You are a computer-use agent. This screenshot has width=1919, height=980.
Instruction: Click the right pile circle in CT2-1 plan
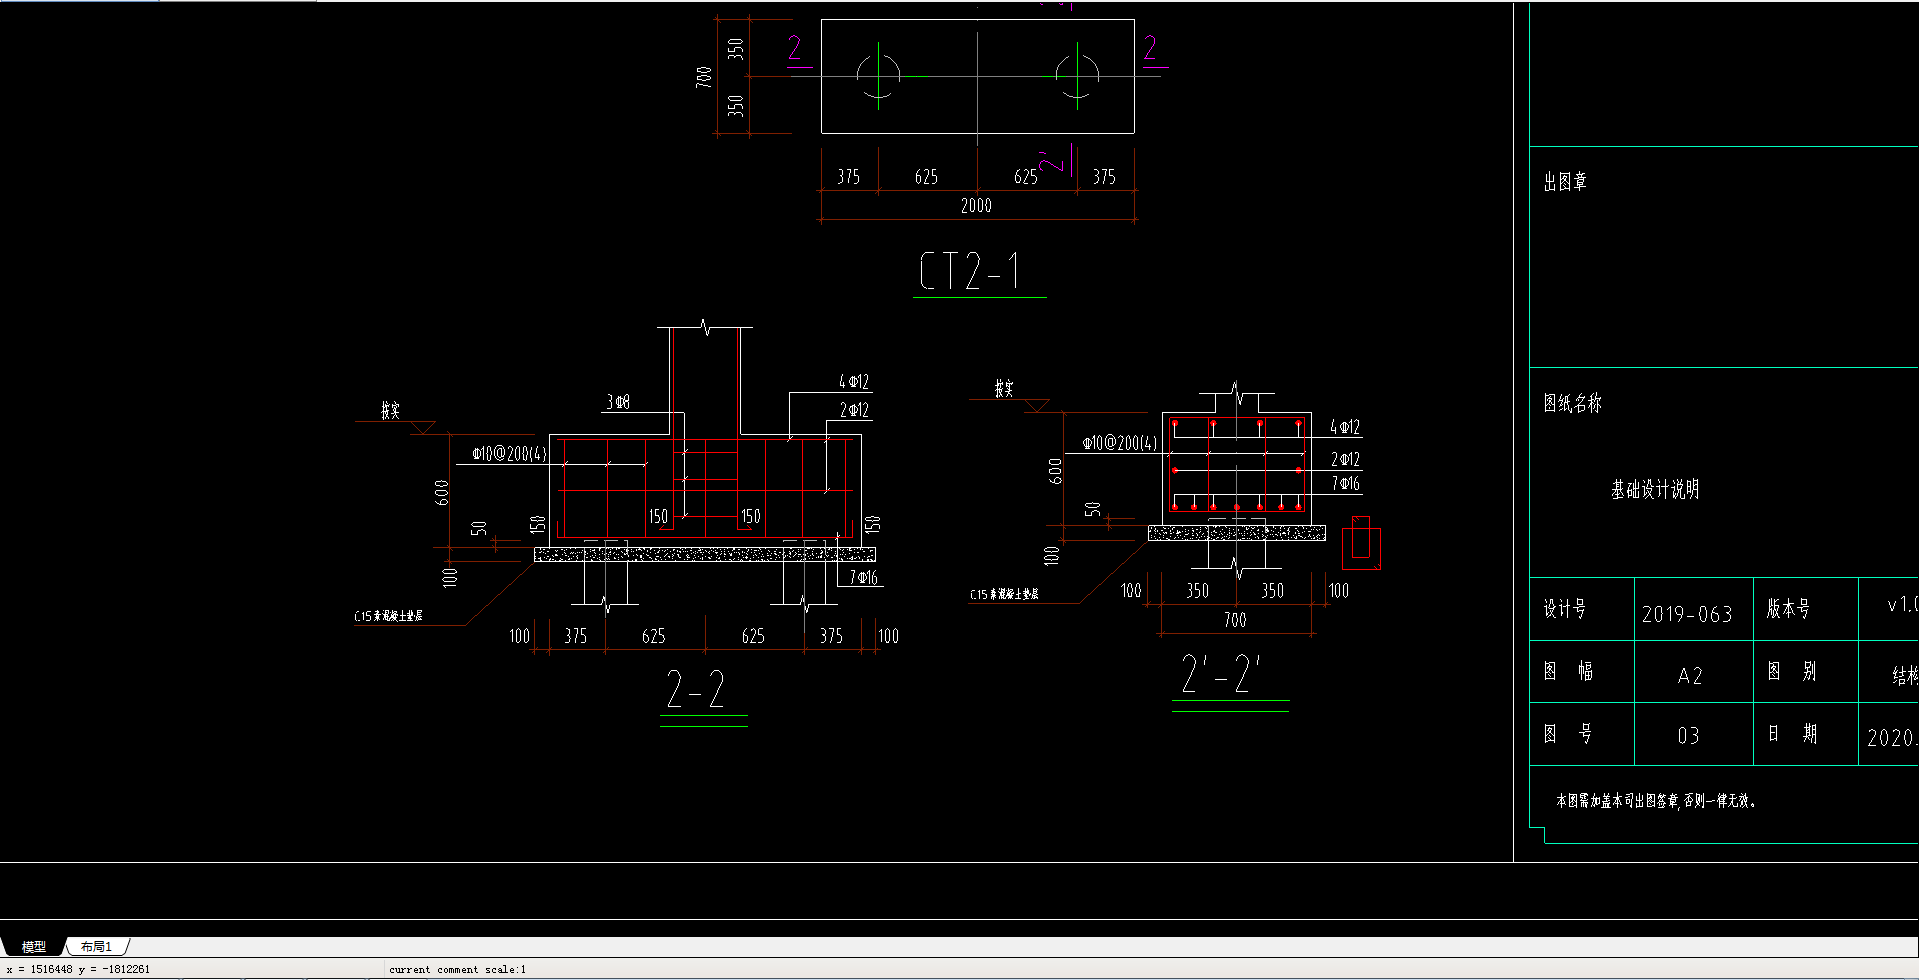[1077, 75]
